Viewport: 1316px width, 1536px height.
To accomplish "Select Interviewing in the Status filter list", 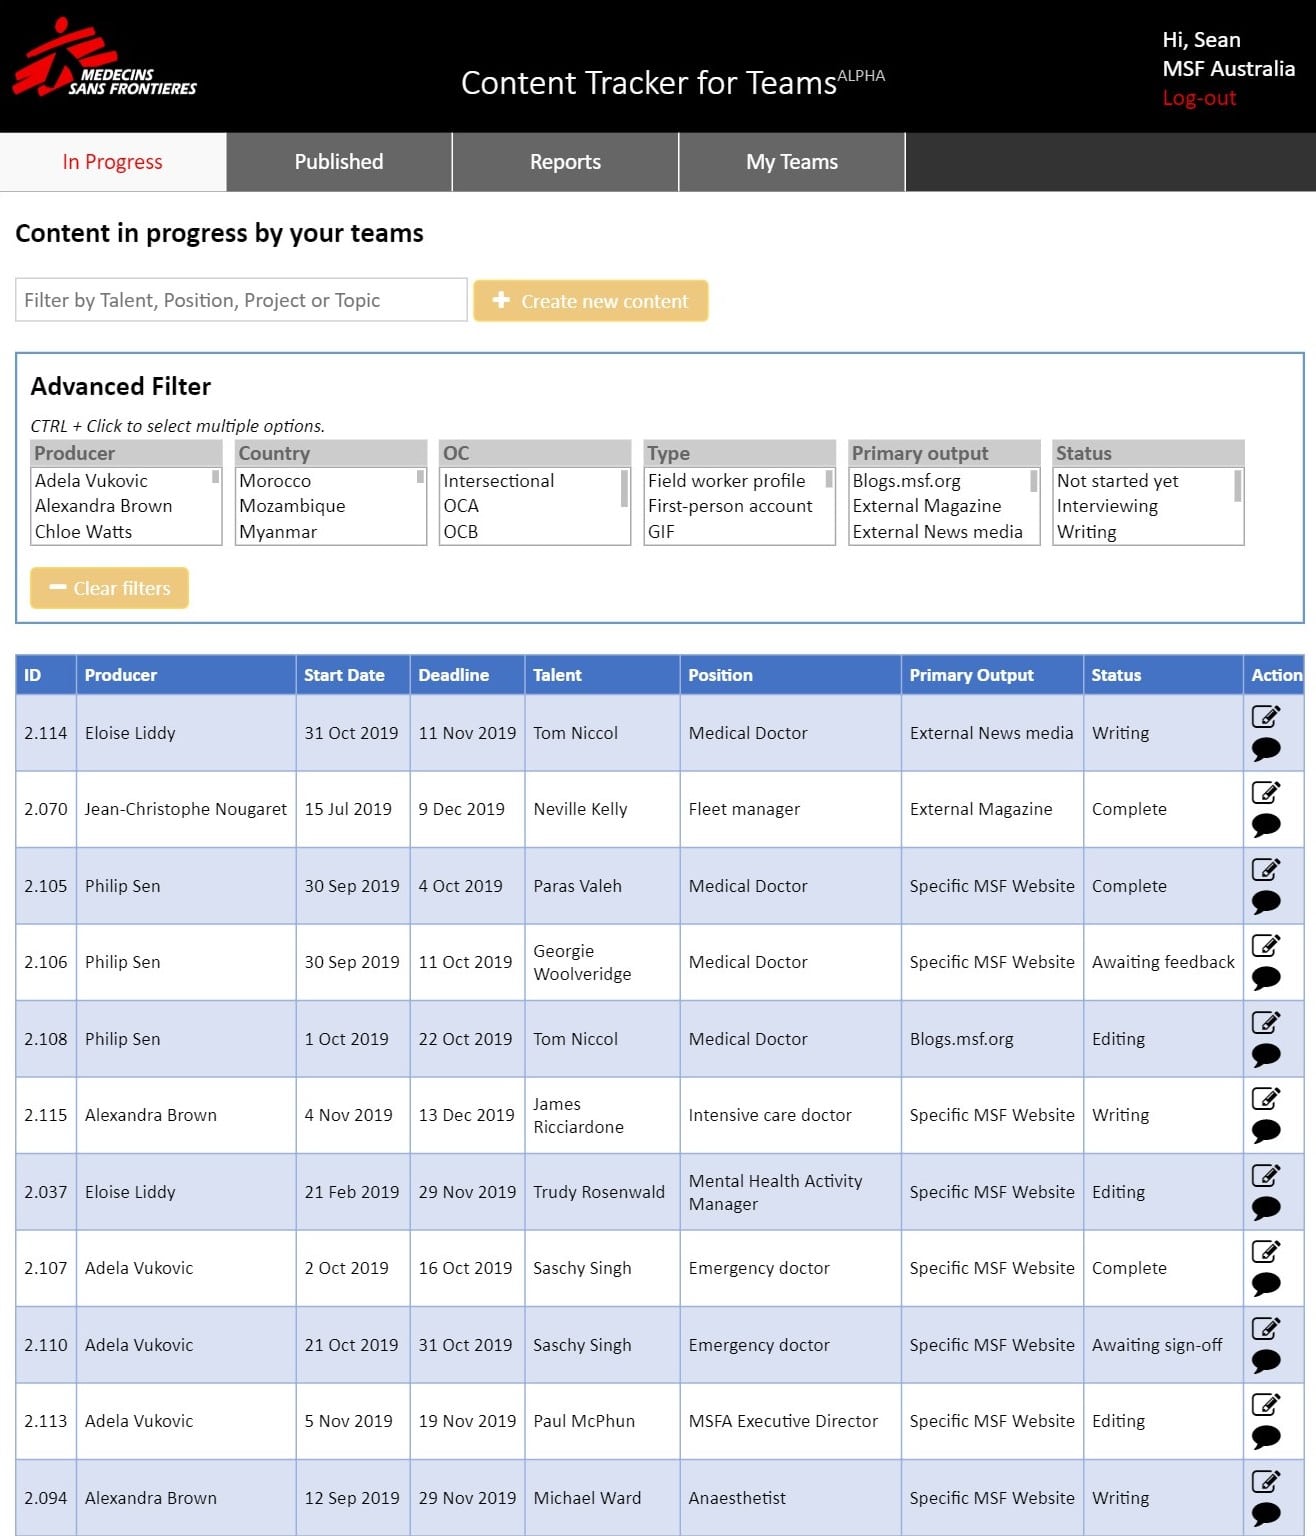I will (1107, 506).
